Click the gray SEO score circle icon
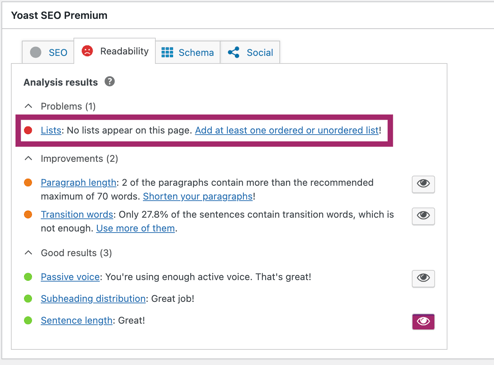 click(36, 52)
